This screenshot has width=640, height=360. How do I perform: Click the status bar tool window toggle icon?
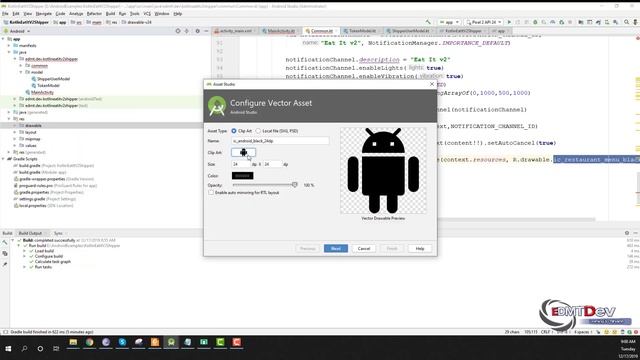(5, 332)
